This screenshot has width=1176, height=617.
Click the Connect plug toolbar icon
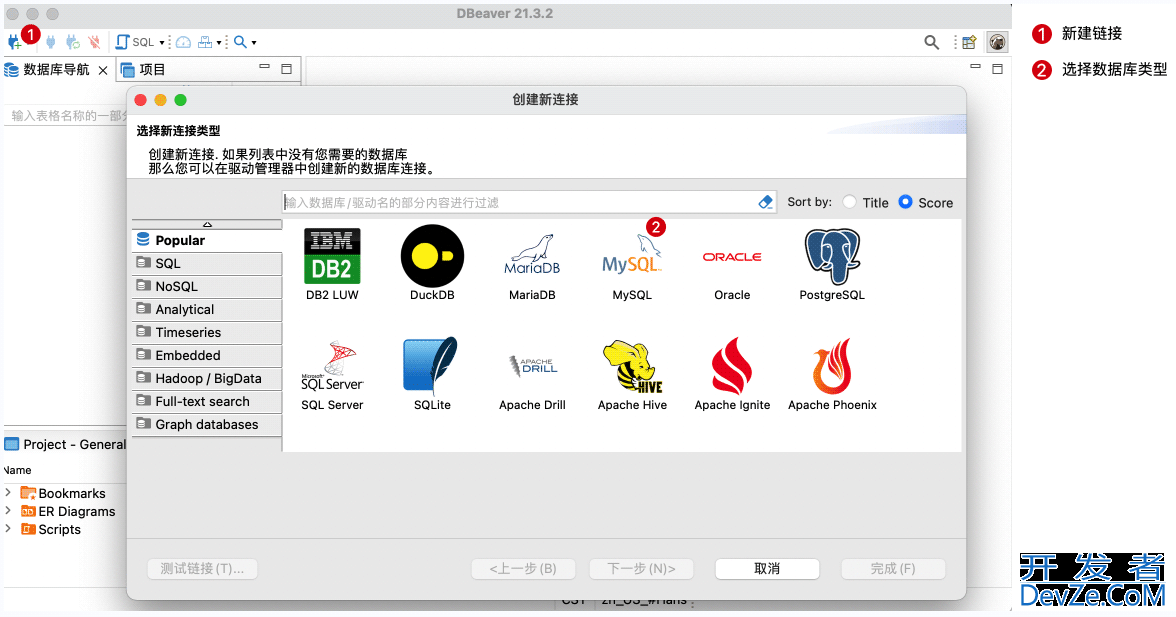51,42
